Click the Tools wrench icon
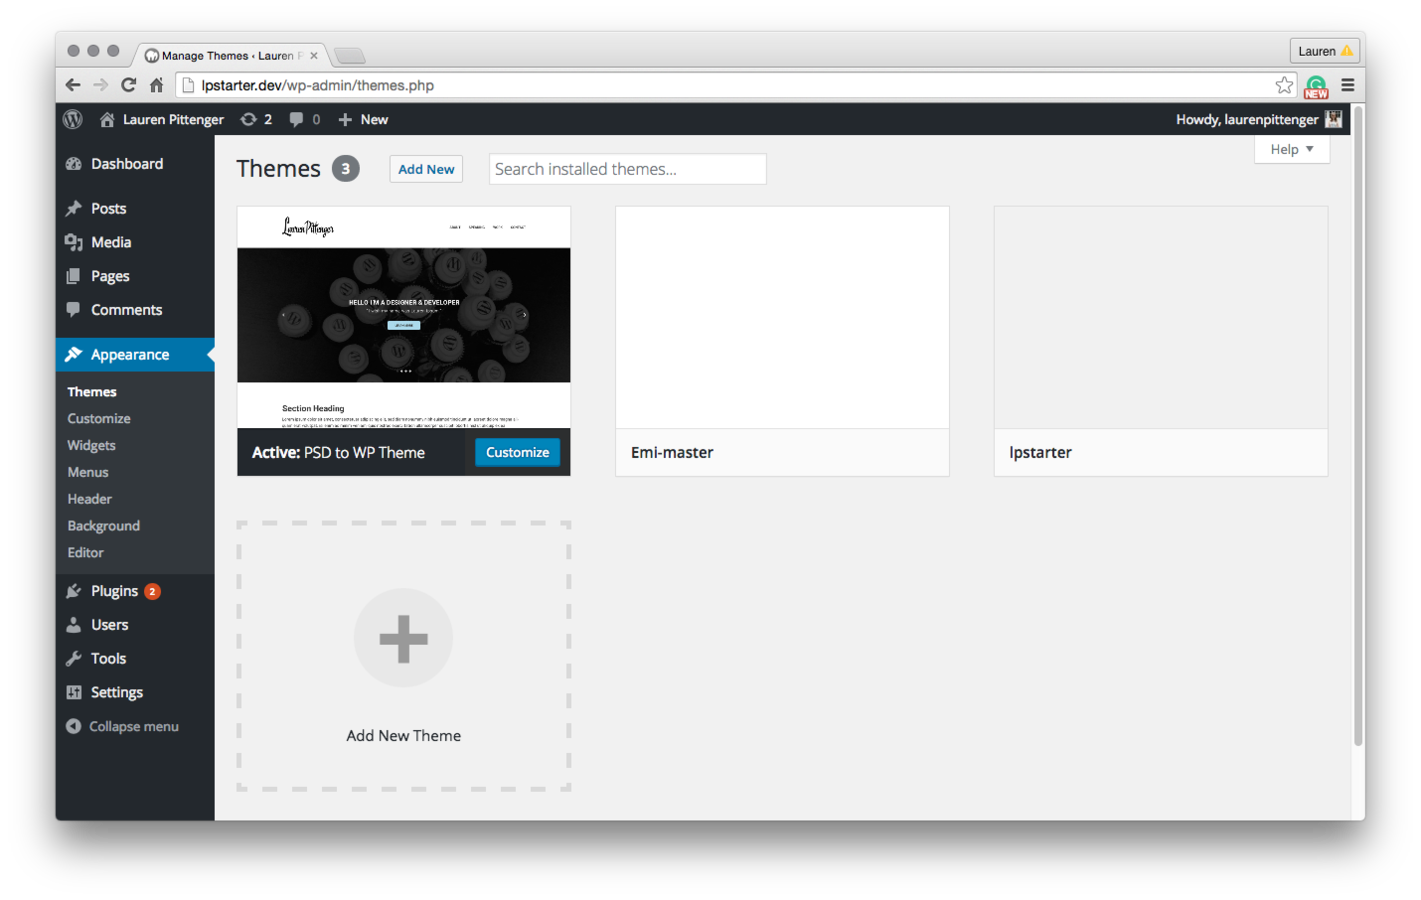This screenshot has height=900, width=1421. click(x=73, y=659)
